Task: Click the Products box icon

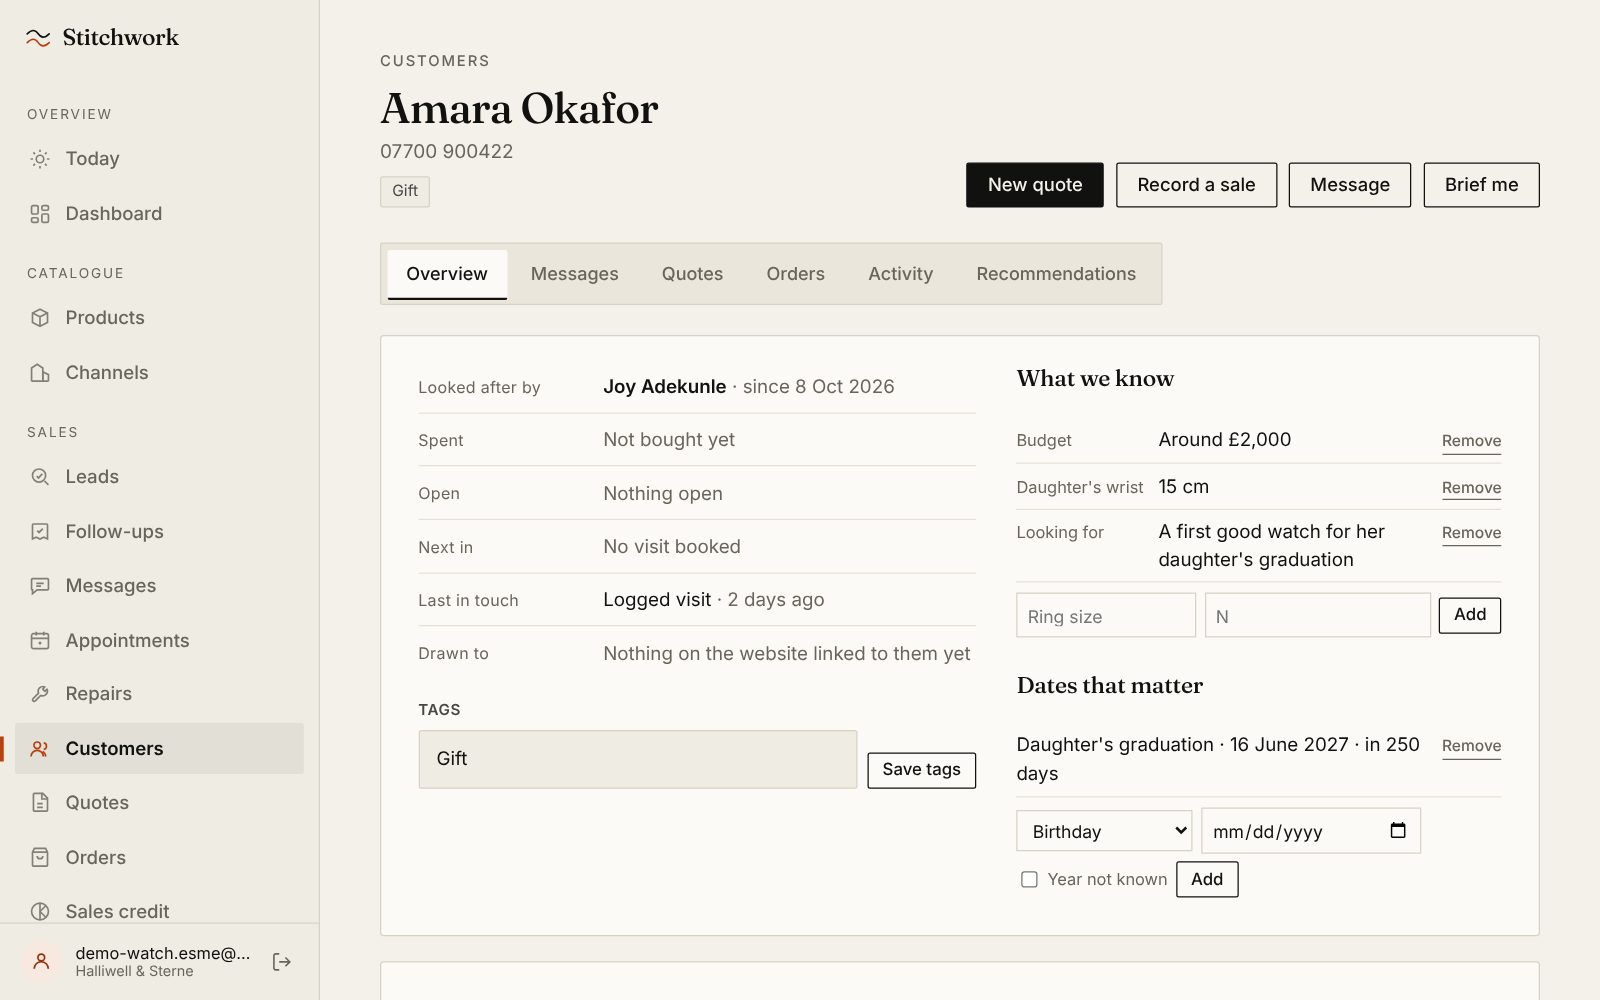Action: click(x=40, y=318)
